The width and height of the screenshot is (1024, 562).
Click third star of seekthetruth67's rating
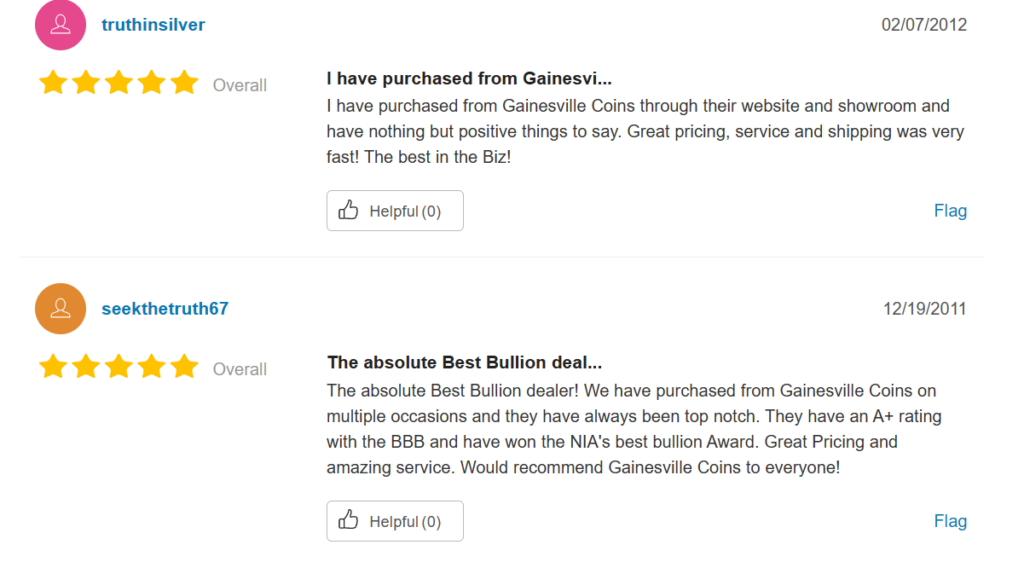119,367
